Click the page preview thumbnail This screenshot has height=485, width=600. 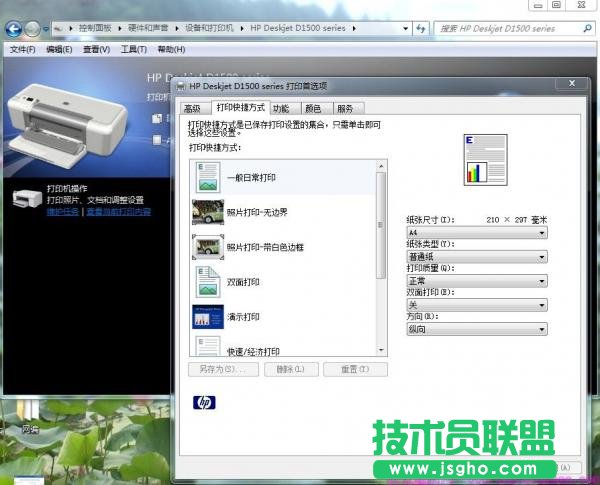[x=478, y=161]
